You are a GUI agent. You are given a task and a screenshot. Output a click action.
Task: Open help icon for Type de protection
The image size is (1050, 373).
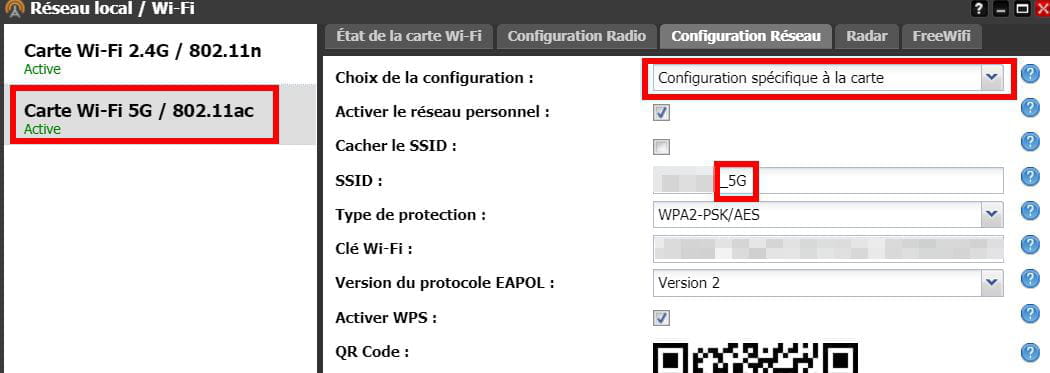click(x=1030, y=211)
